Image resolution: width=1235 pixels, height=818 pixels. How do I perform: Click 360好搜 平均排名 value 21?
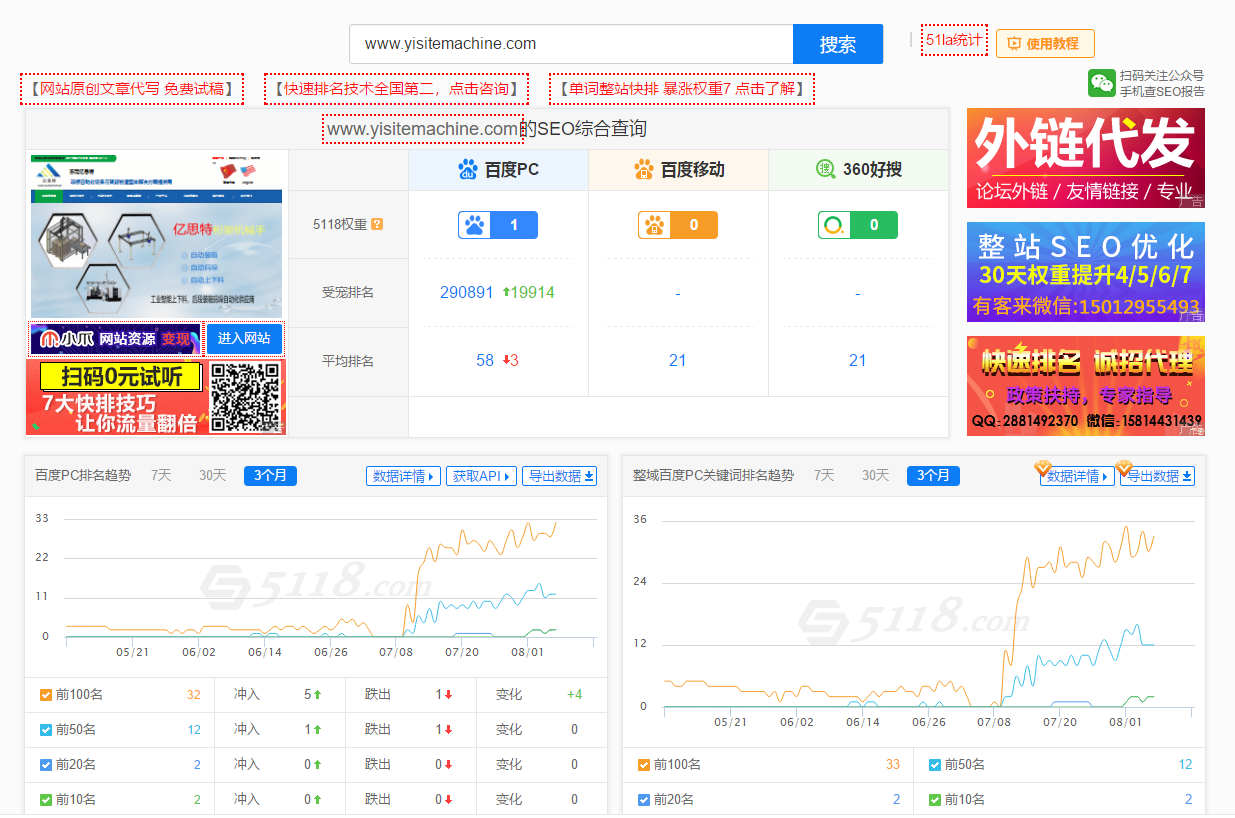858,360
